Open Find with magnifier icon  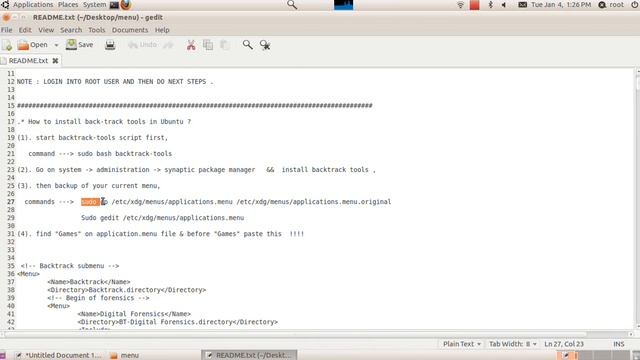[x=247, y=45]
